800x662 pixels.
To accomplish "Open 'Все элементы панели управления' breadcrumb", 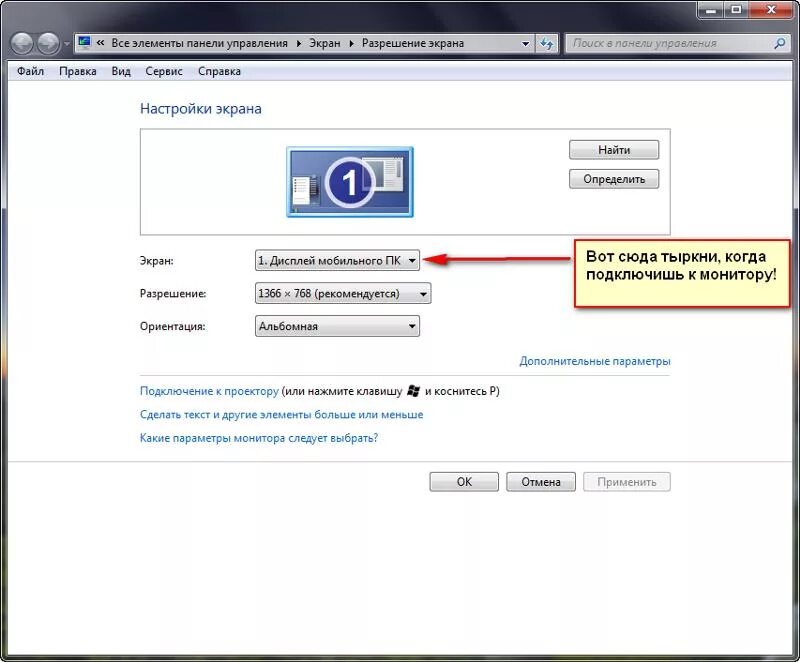I will pyautogui.click(x=199, y=43).
